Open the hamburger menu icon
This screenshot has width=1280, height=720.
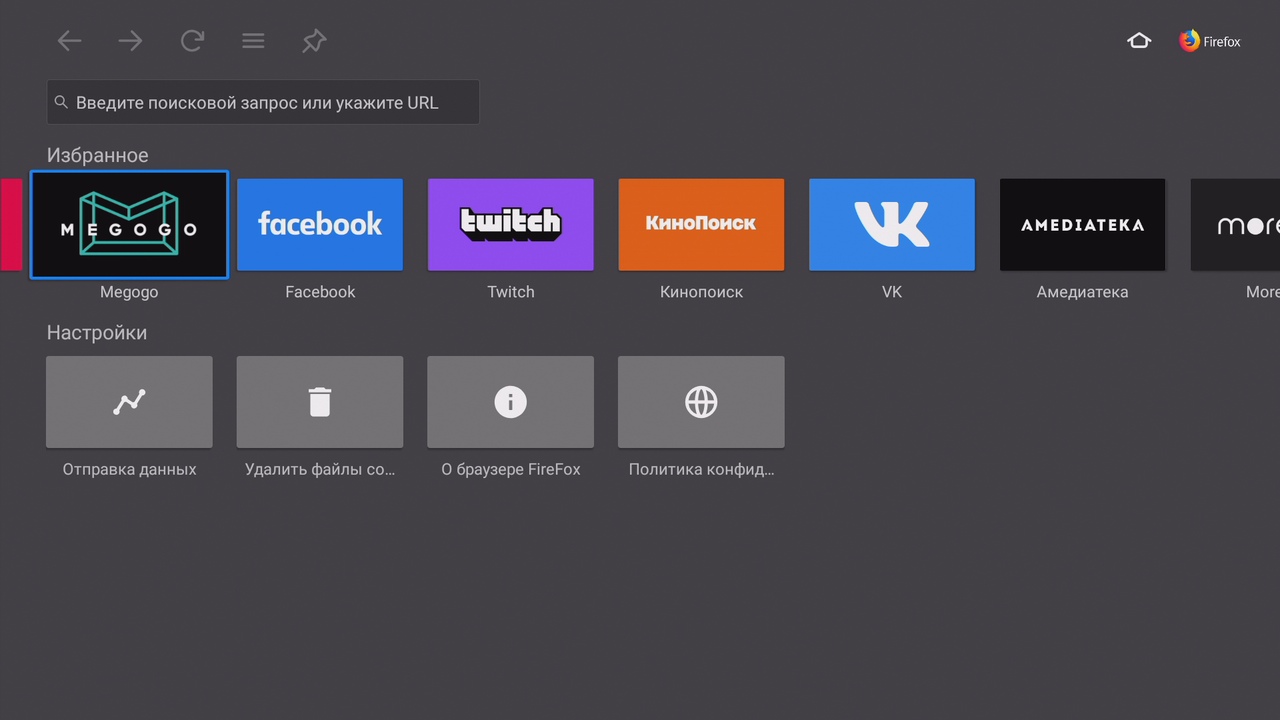[253, 41]
